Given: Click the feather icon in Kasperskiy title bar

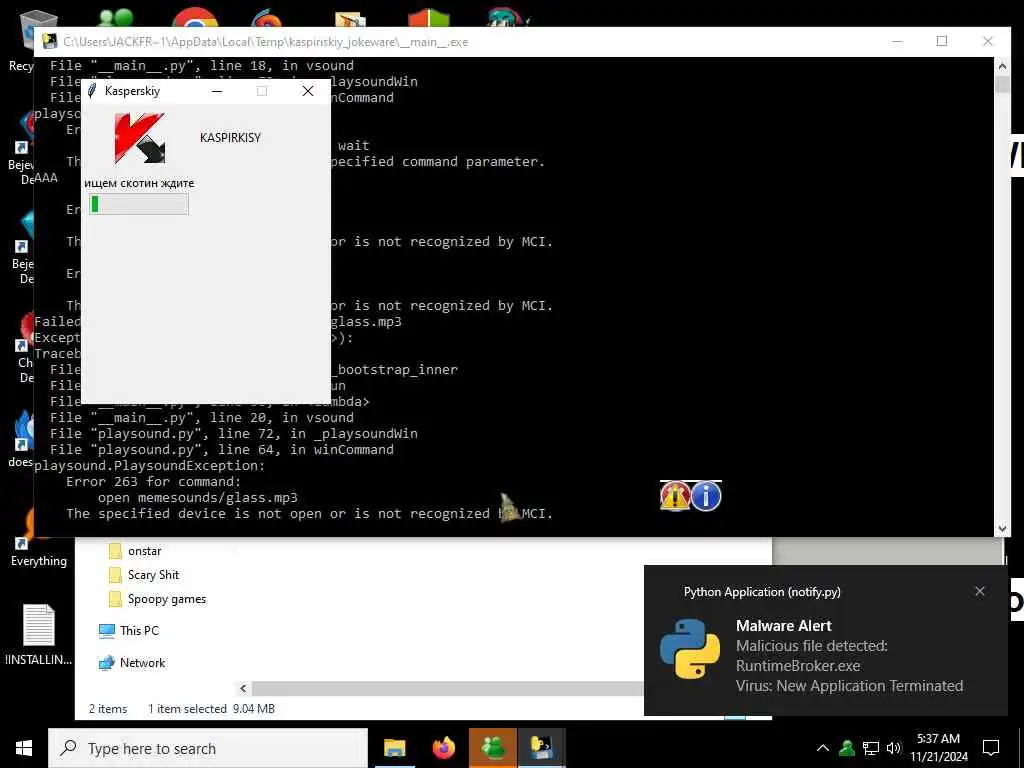Looking at the screenshot, I should (92, 91).
